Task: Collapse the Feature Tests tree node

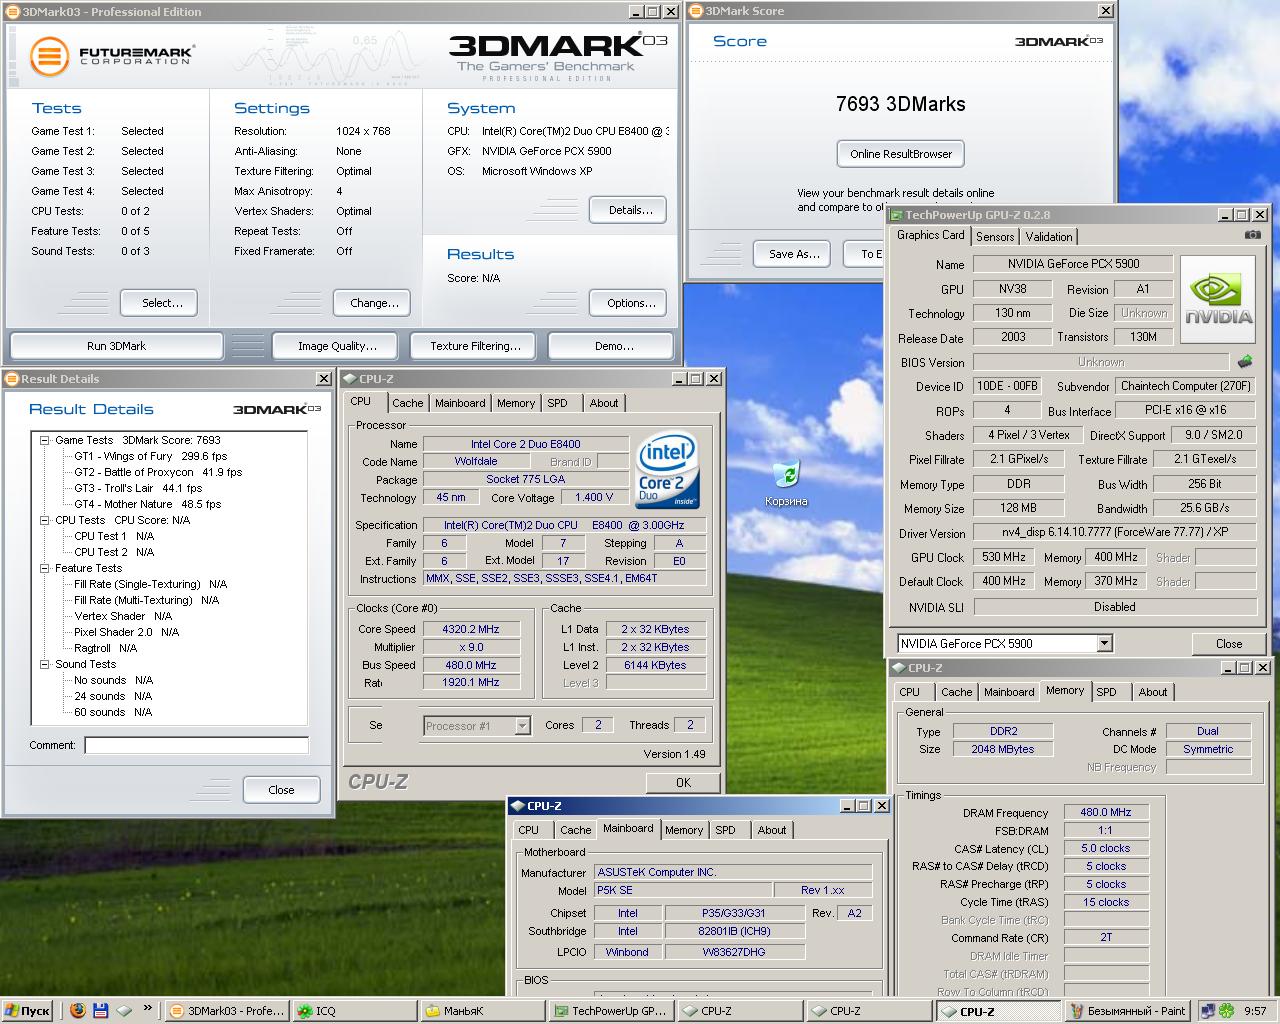Action: tap(45, 568)
